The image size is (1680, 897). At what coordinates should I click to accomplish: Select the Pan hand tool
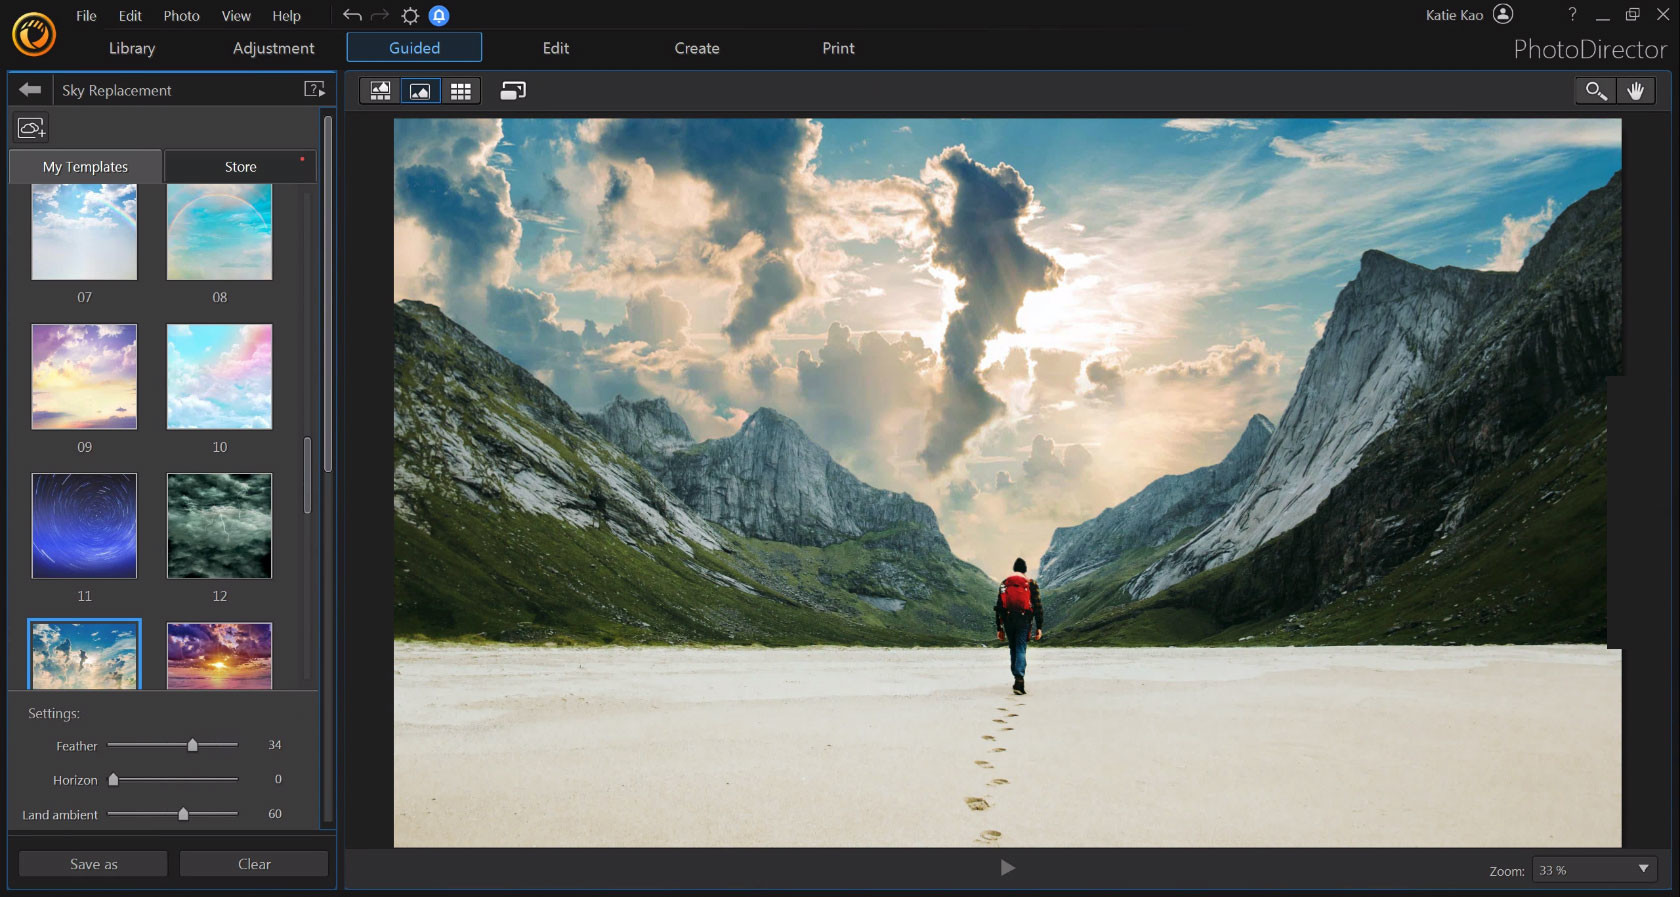tap(1636, 91)
